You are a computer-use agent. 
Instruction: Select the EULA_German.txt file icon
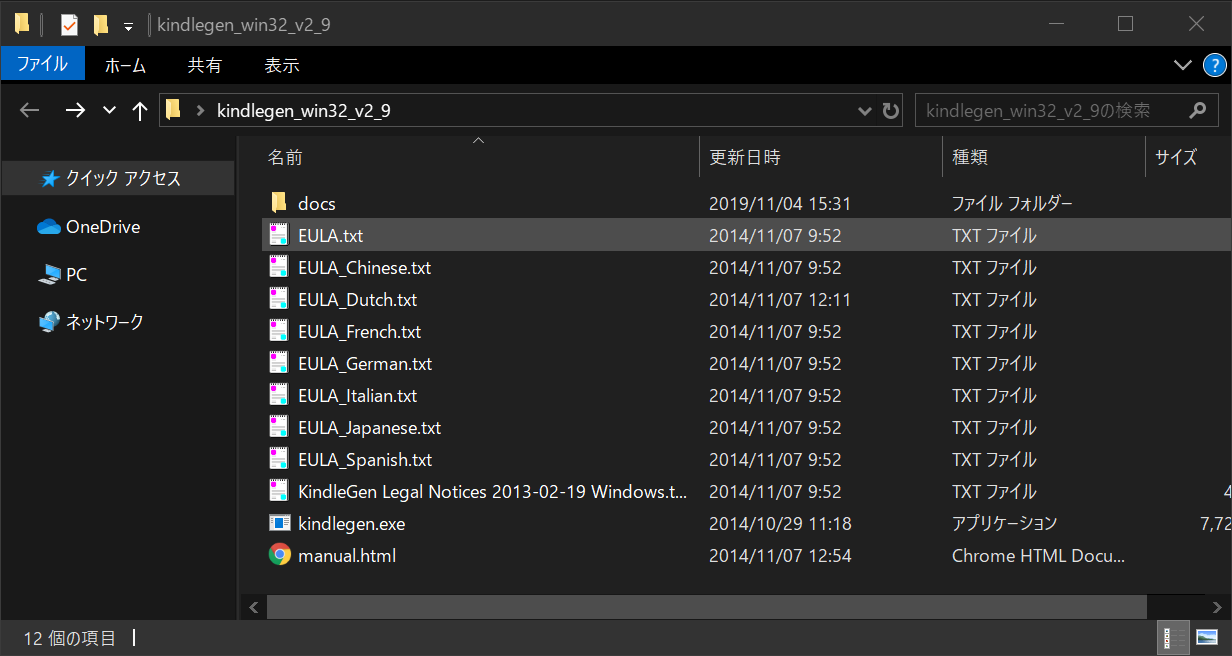[279, 363]
